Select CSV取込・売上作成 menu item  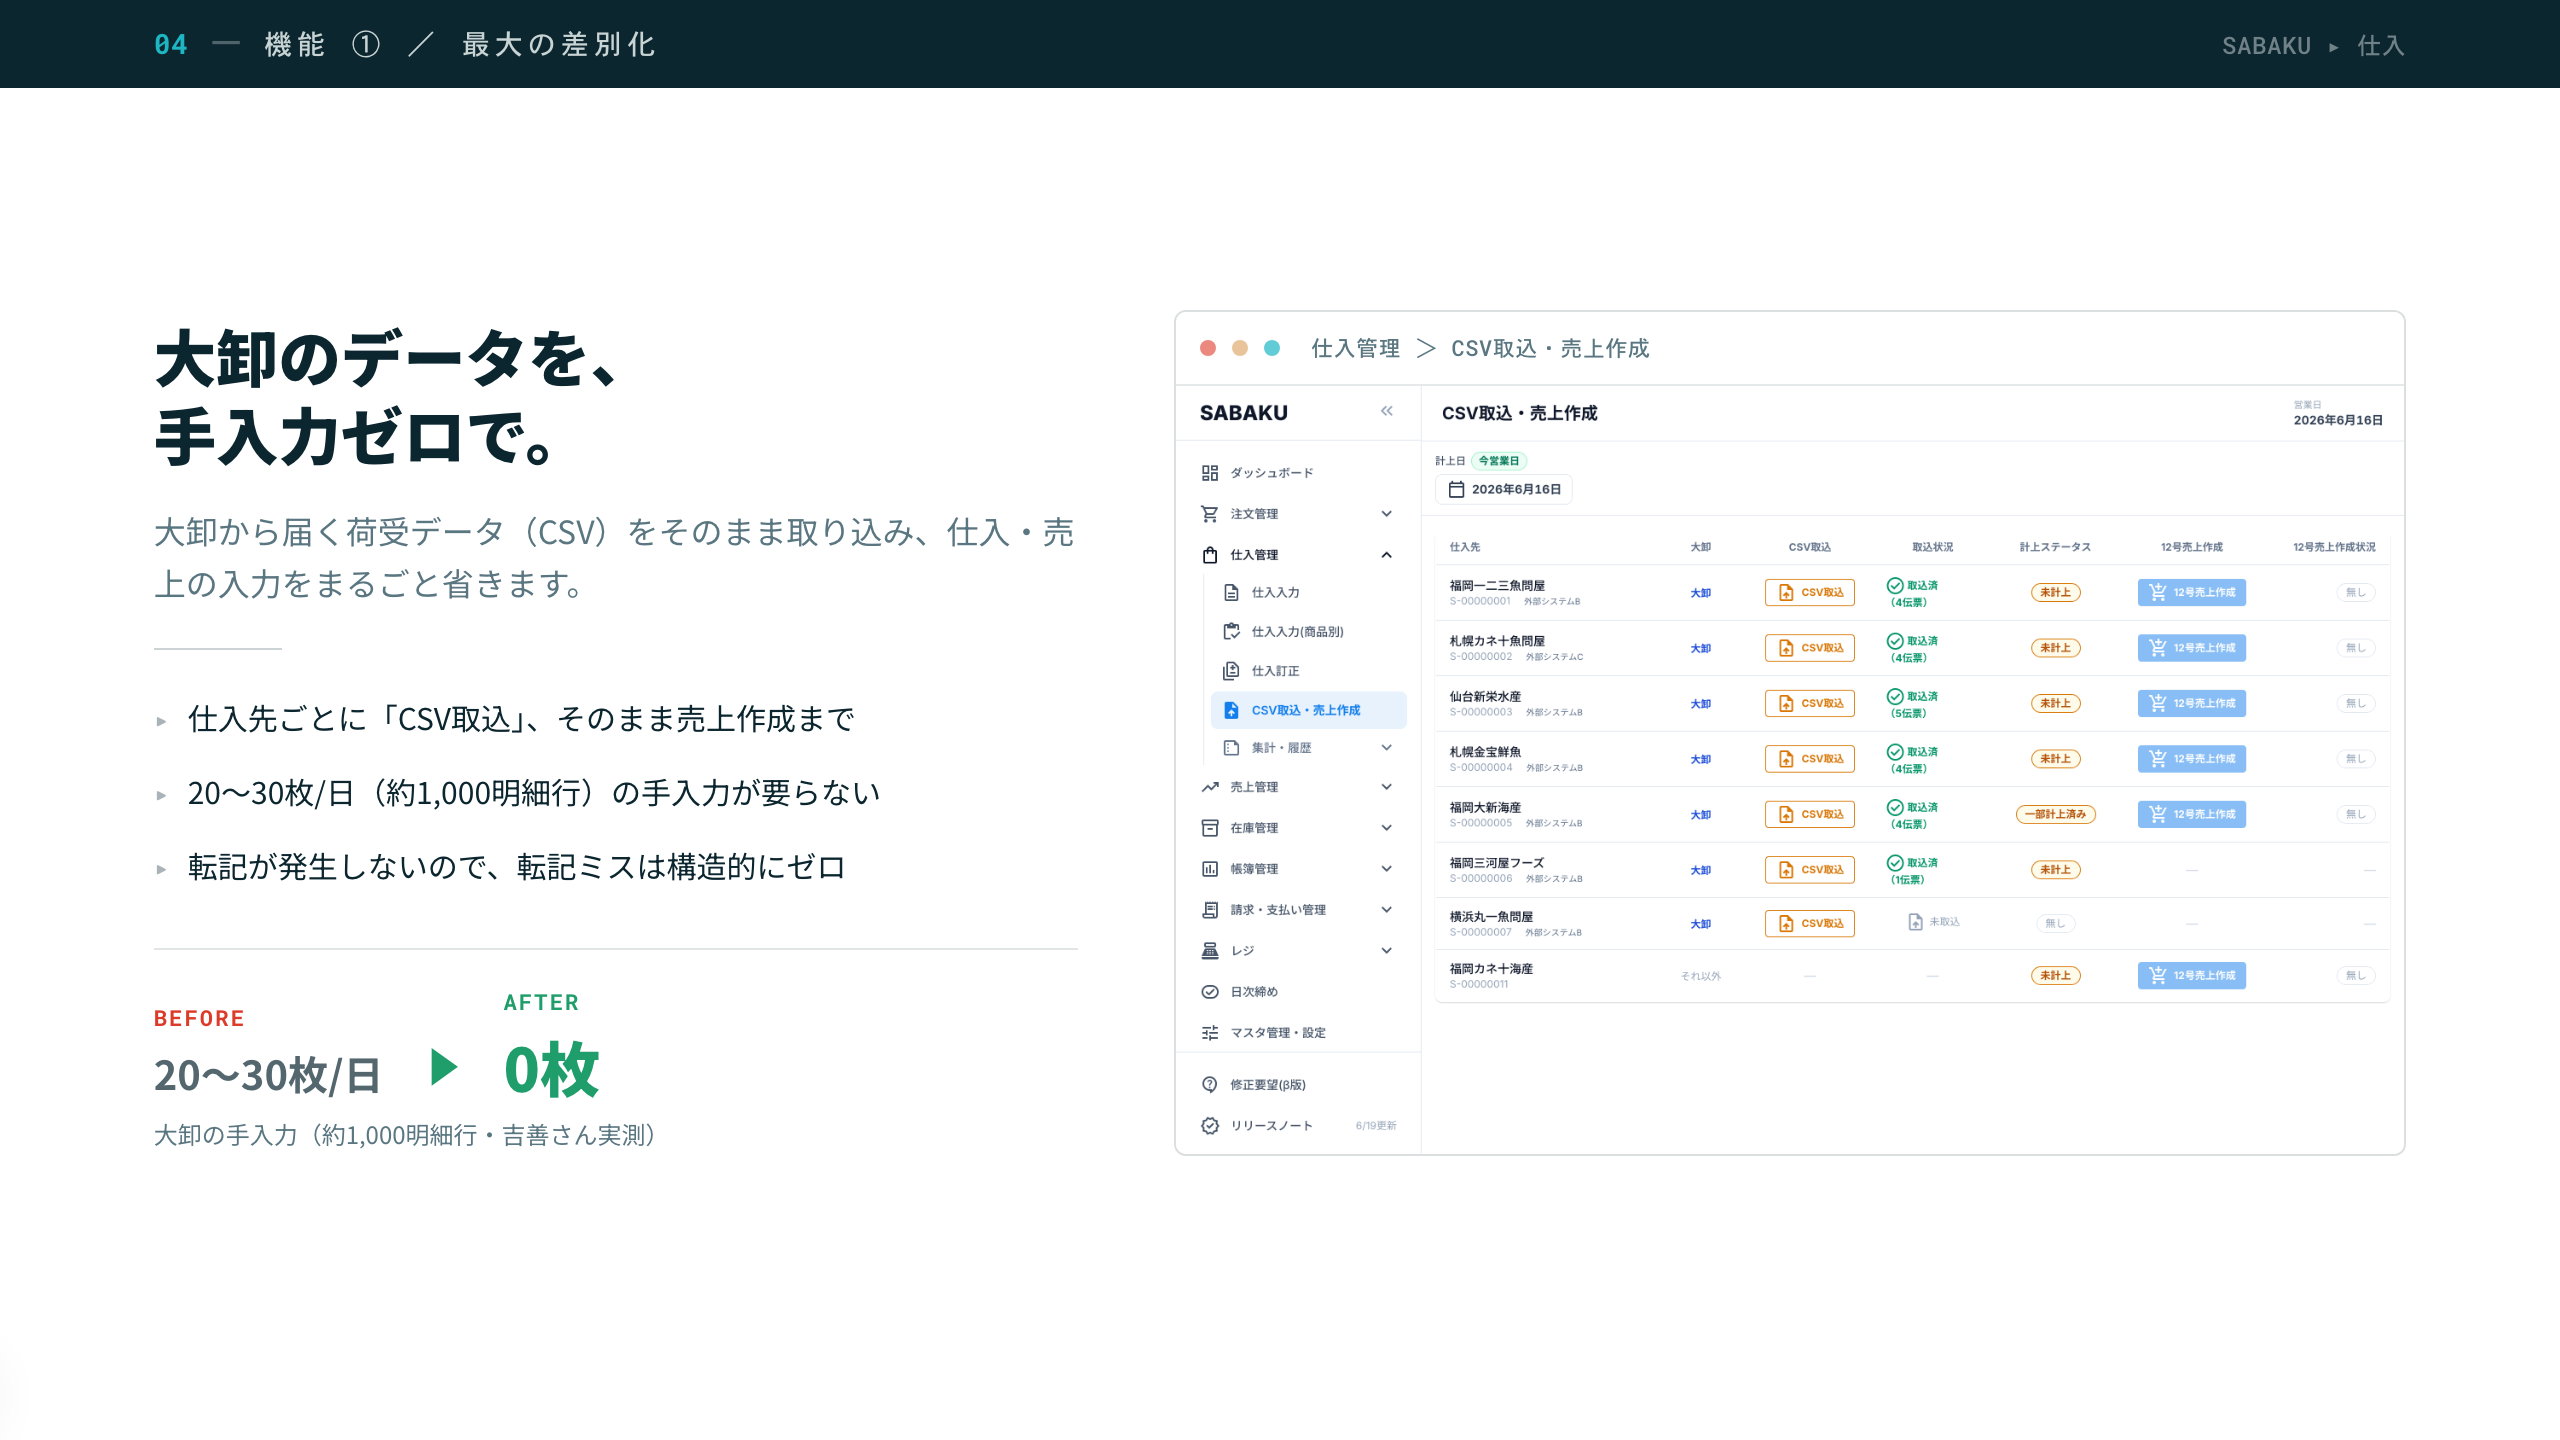click(x=1309, y=710)
